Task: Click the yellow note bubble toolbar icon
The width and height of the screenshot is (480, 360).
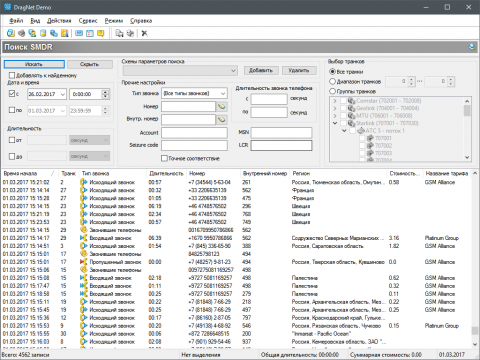Action: (x=100, y=33)
